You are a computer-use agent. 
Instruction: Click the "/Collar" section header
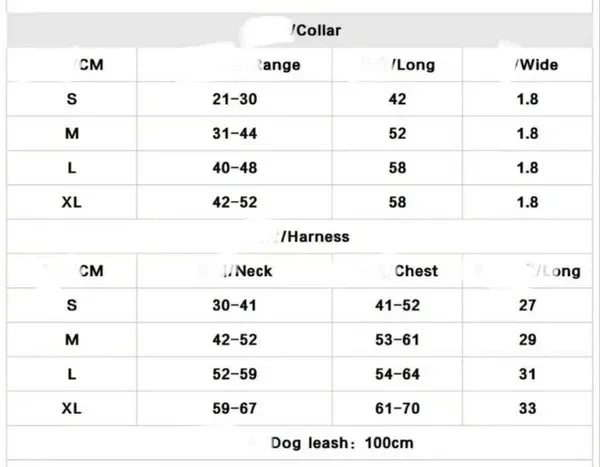click(315, 31)
